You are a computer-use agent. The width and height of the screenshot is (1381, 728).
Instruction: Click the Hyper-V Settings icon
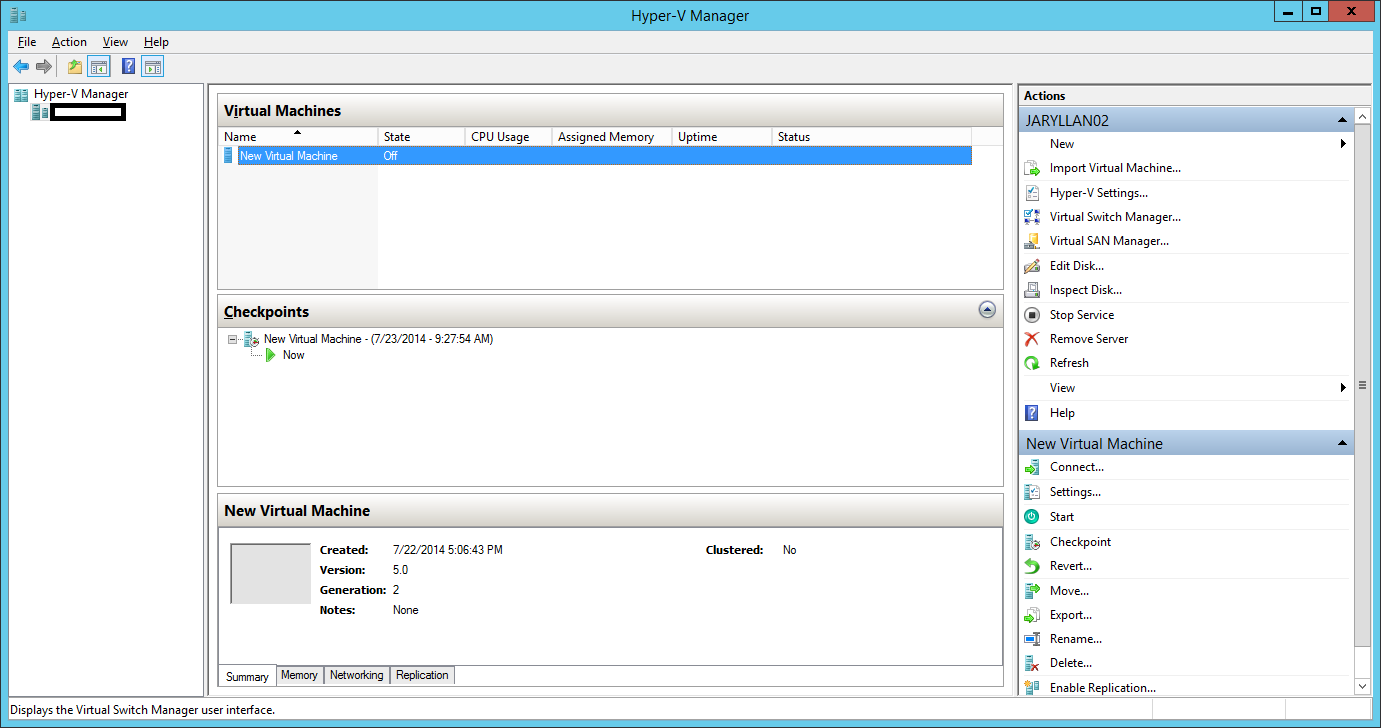[1032, 193]
